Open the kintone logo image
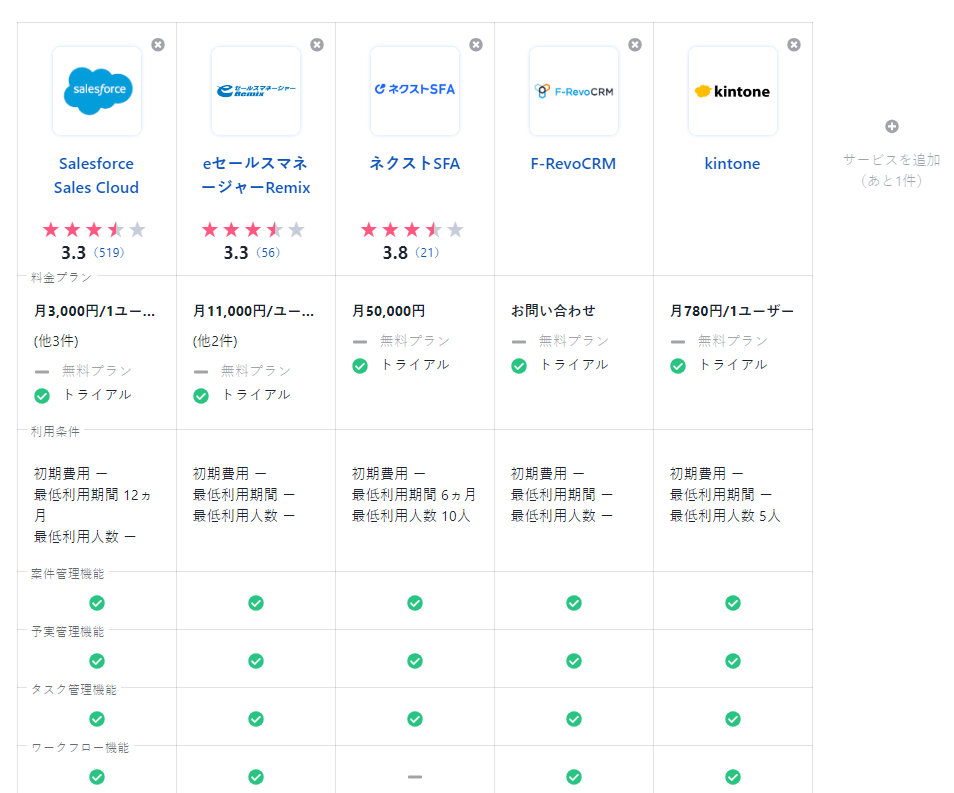 [x=732, y=91]
